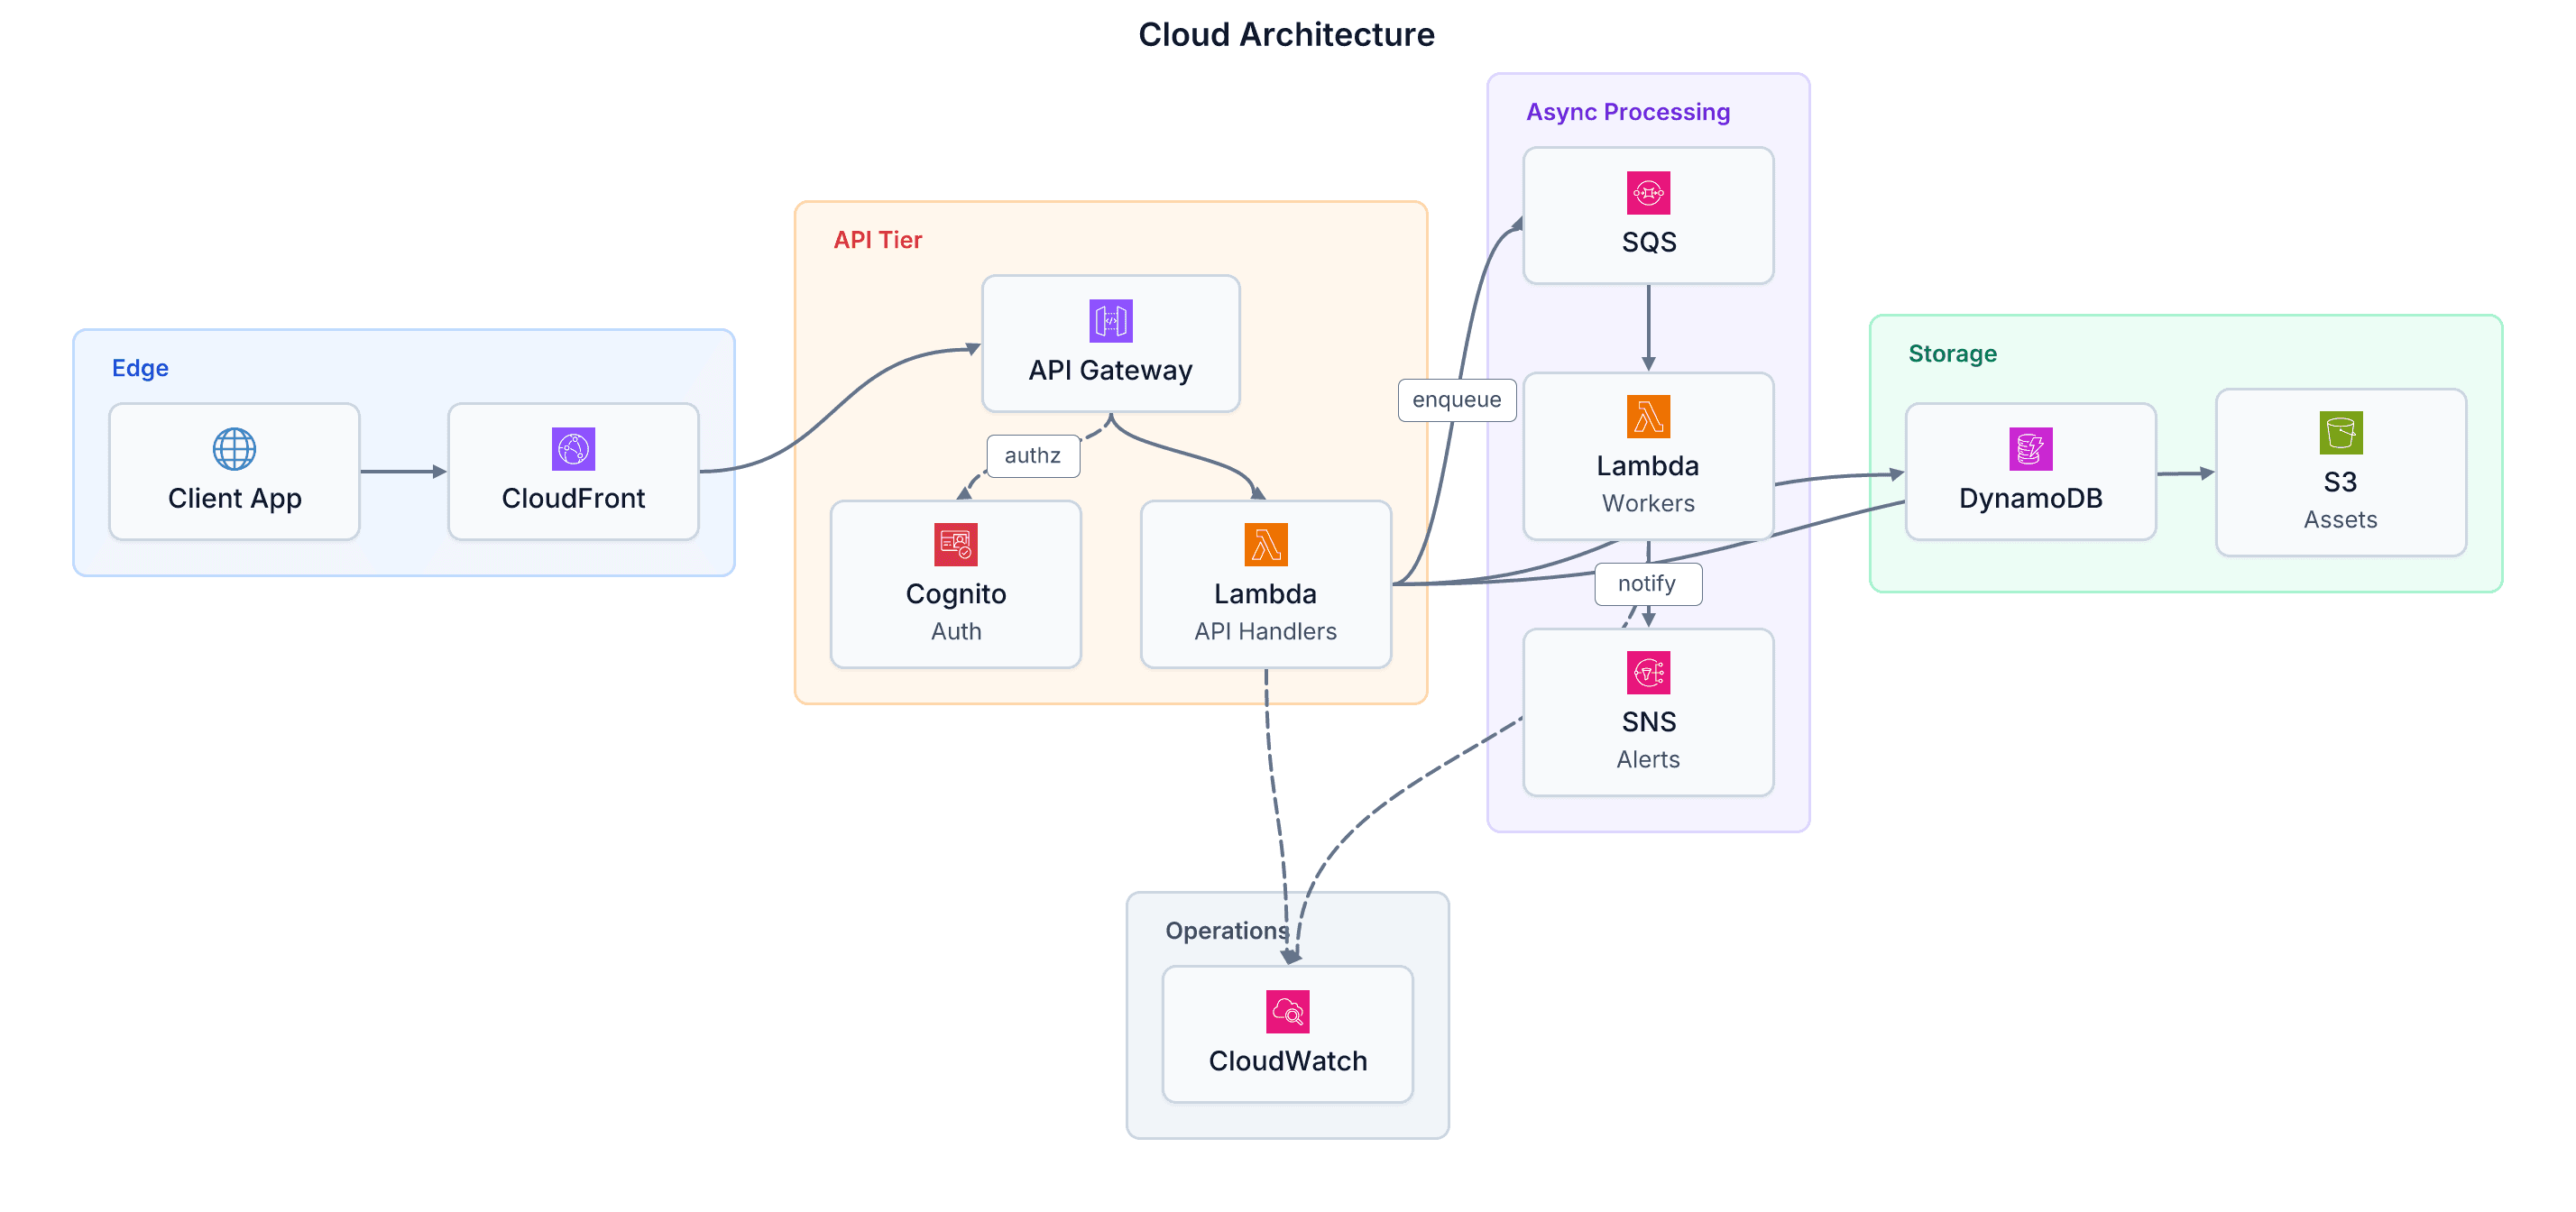The width and height of the screenshot is (2576, 1212).
Task: Select the Edge group title
Action: [x=140, y=368]
